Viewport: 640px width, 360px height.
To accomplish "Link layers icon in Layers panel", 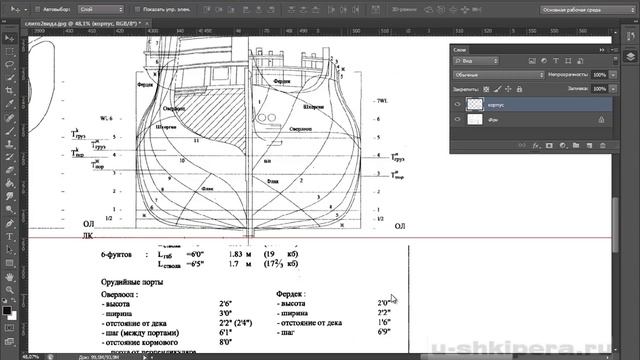I will 522,145.
